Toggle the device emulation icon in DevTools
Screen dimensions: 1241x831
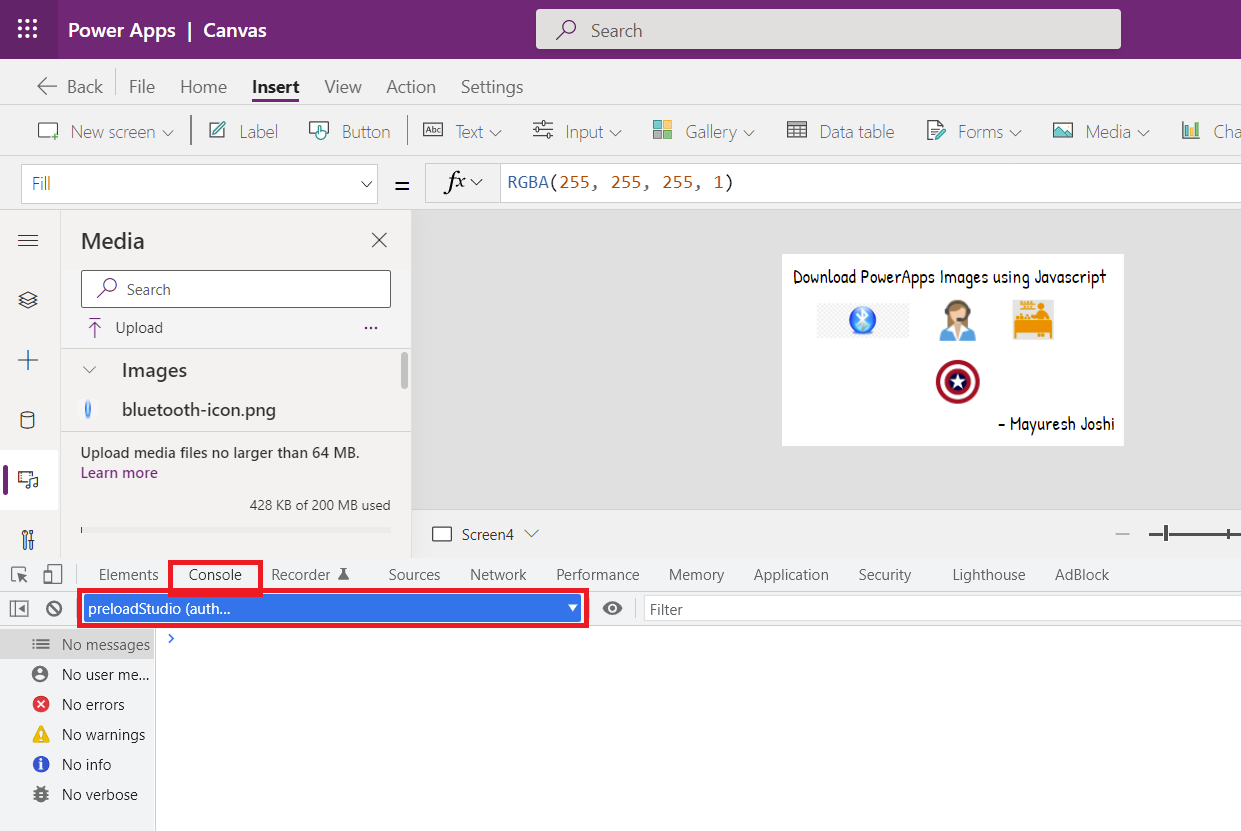[52, 574]
